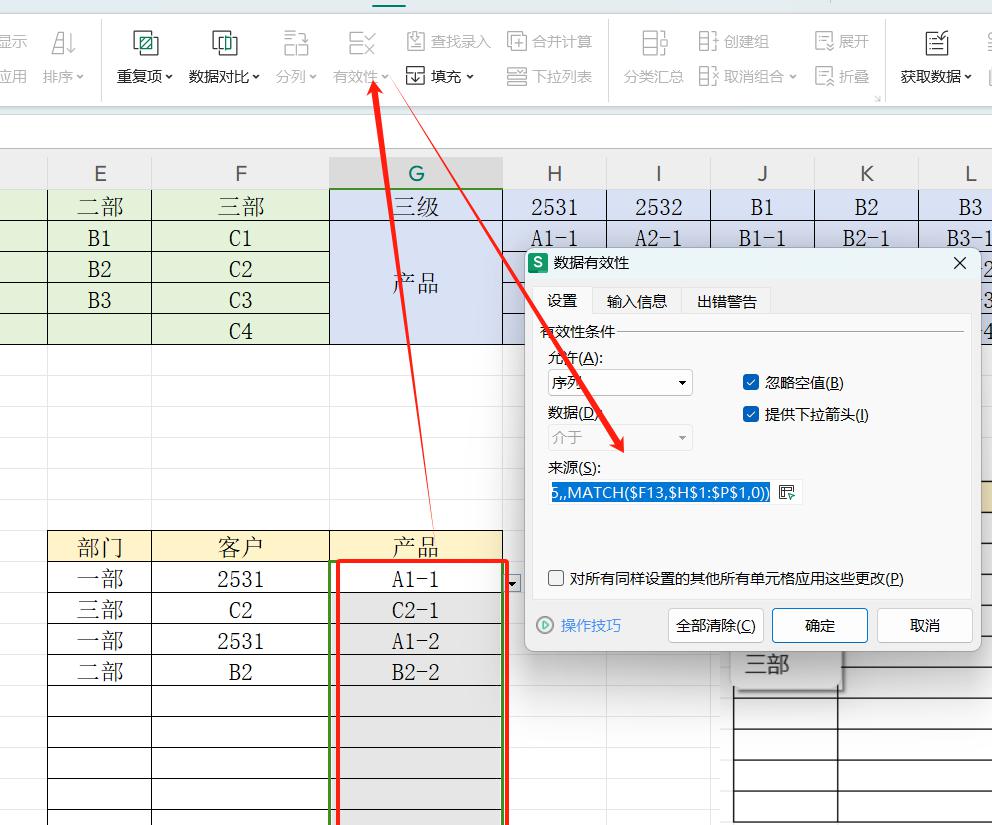This screenshot has width=992, height=825.
Task: Expand the 填充 dropdown arrow
Action: pyautogui.click(x=469, y=77)
